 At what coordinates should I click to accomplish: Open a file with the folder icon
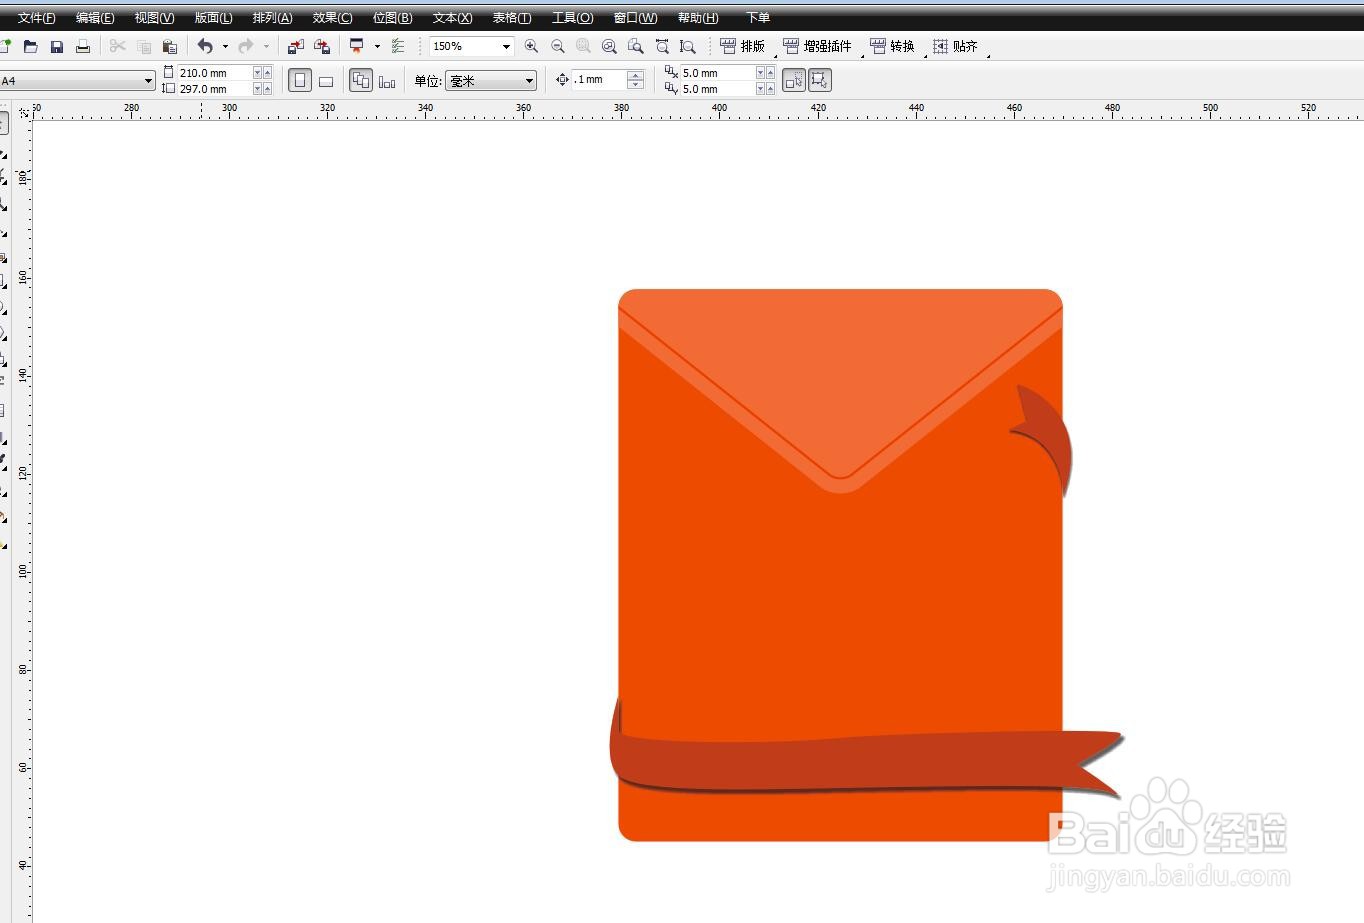click(31, 47)
